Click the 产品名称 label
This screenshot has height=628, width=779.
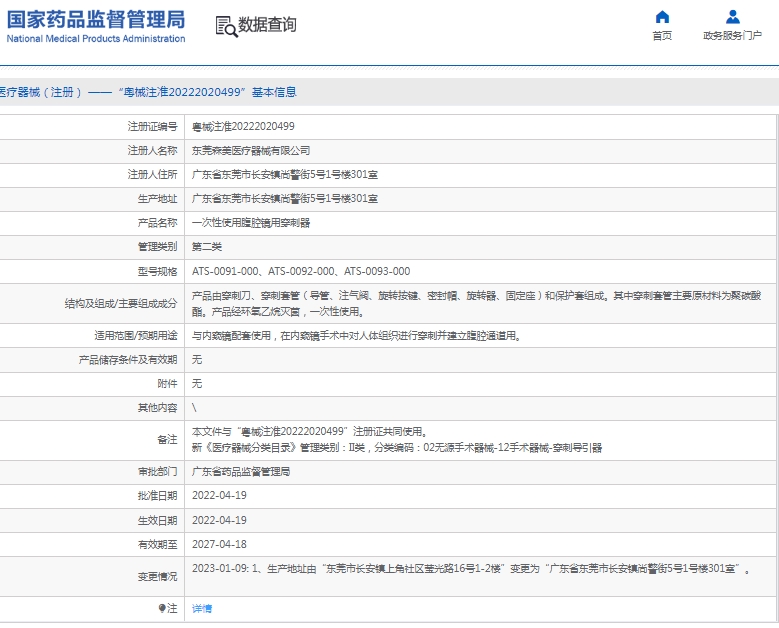(x=157, y=223)
